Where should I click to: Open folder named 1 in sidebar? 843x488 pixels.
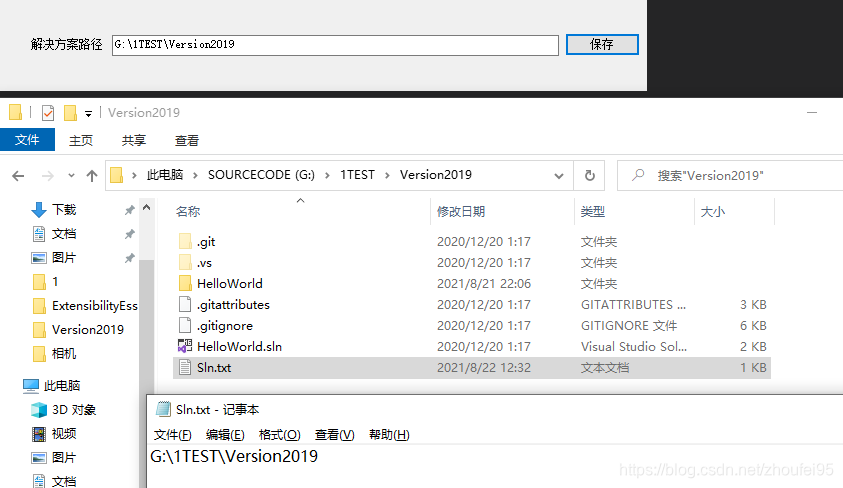[55, 282]
